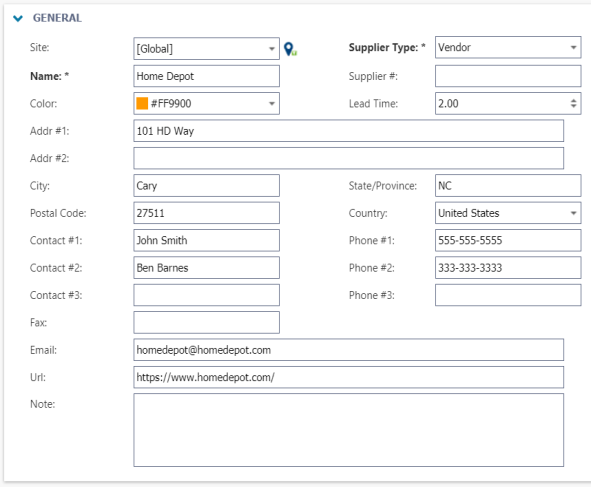Click the empty Addr #2 field
Screen dimensions: 591x487
pyautogui.click(x=348, y=158)
